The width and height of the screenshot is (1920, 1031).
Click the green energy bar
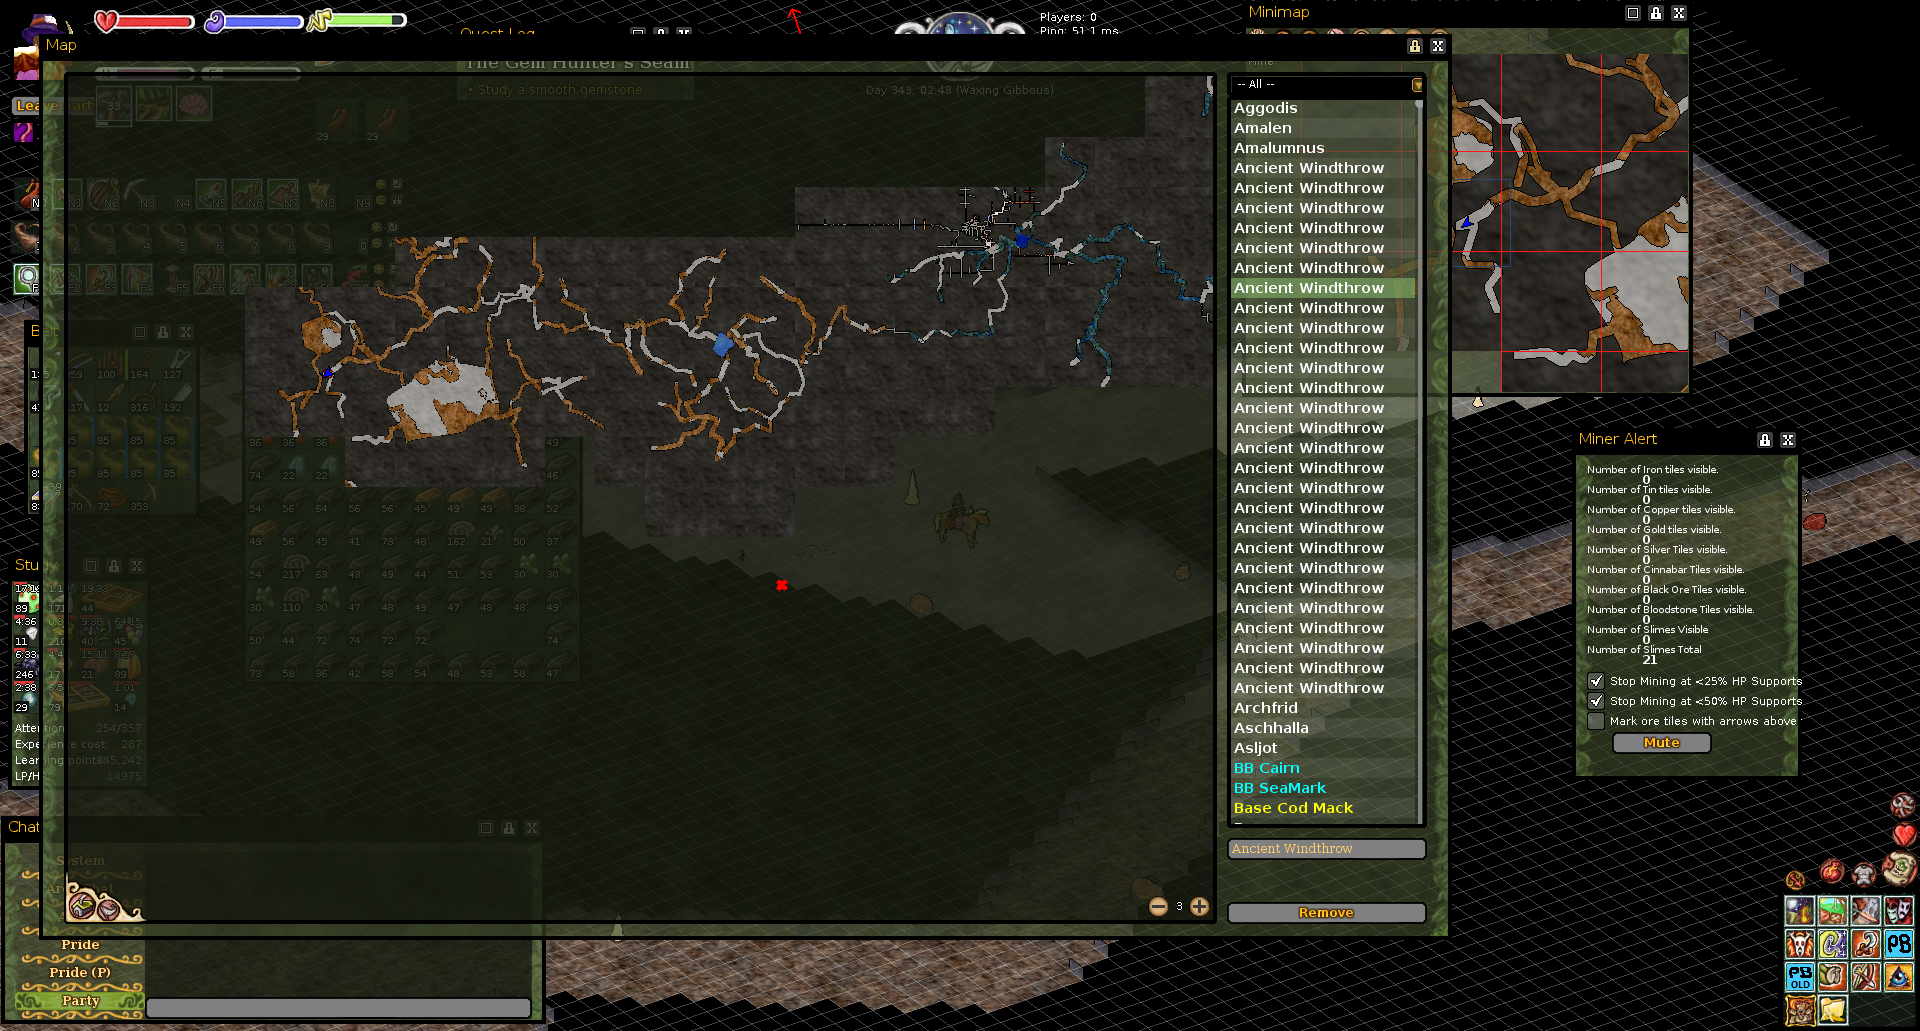[358, 20]
